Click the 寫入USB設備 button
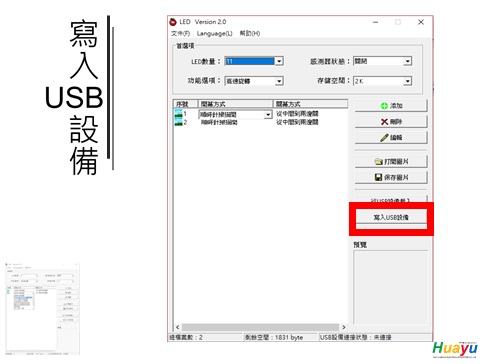 click(x=391, y=217)
